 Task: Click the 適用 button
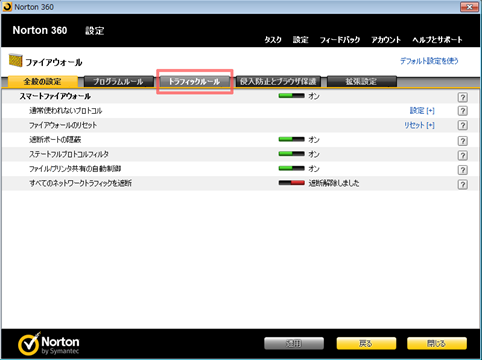coord(294,343)
